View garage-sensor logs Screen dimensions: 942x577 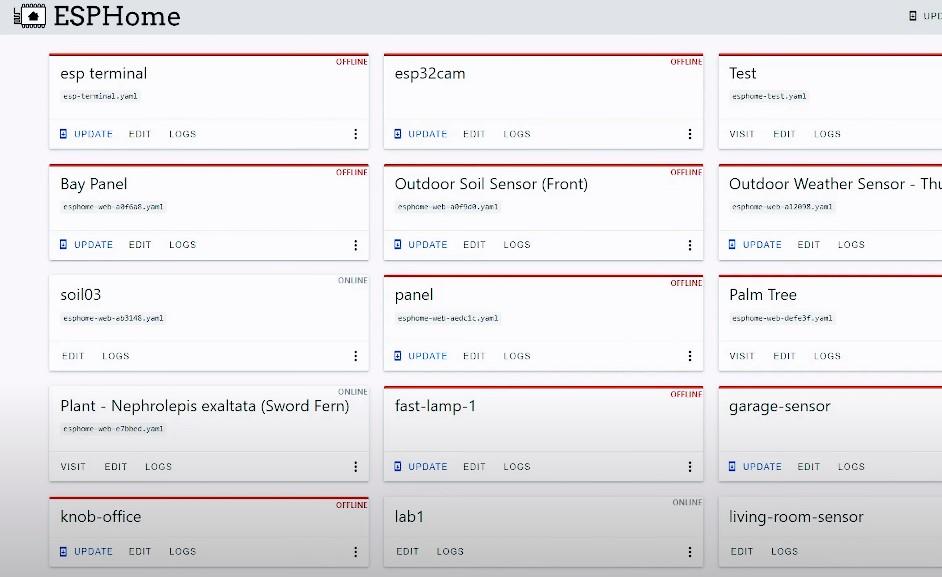tap(851, 466)
